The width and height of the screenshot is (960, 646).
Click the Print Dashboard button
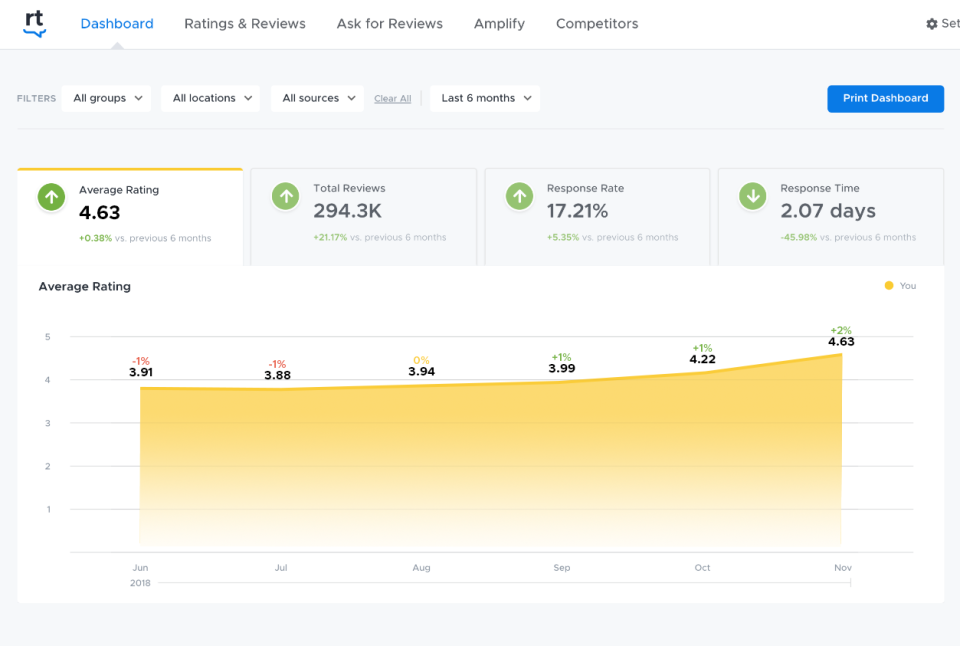click(885, 98)
